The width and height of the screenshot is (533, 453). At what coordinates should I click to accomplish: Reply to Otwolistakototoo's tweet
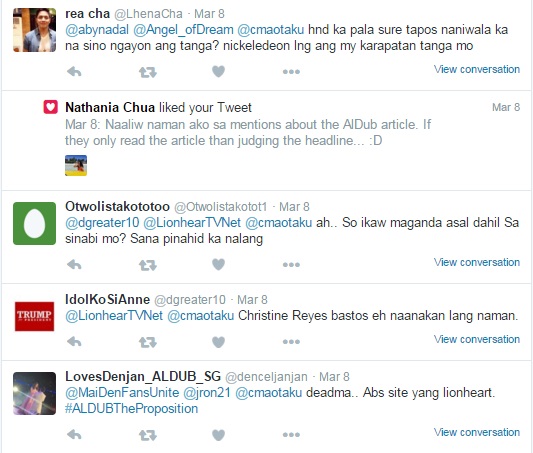pyautogui.click(x=74, y=265)
